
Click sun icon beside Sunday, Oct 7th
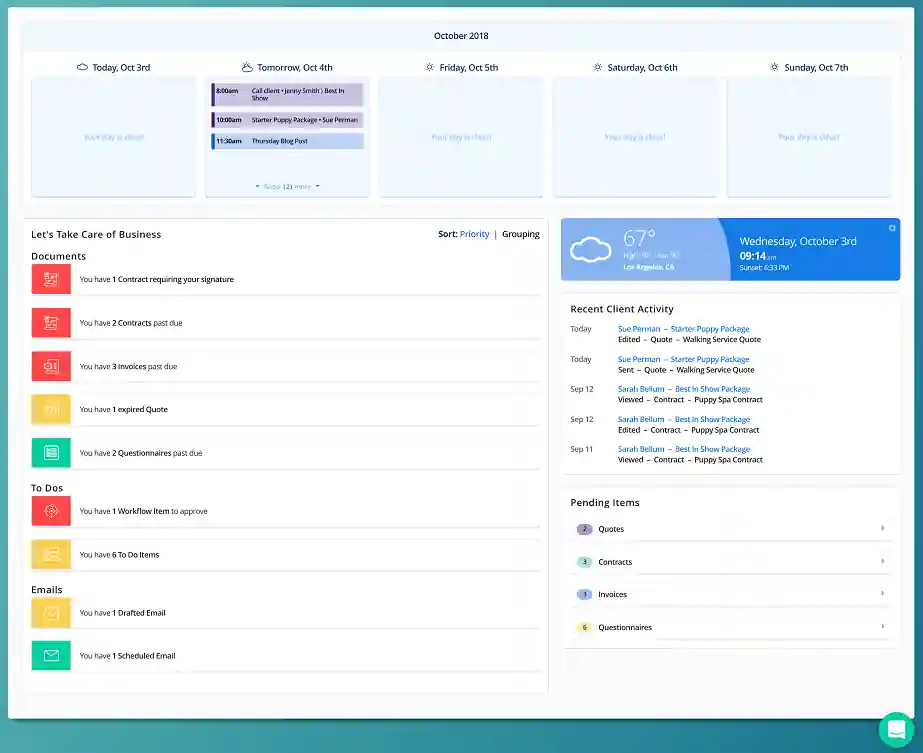click(x=775, y=67)
